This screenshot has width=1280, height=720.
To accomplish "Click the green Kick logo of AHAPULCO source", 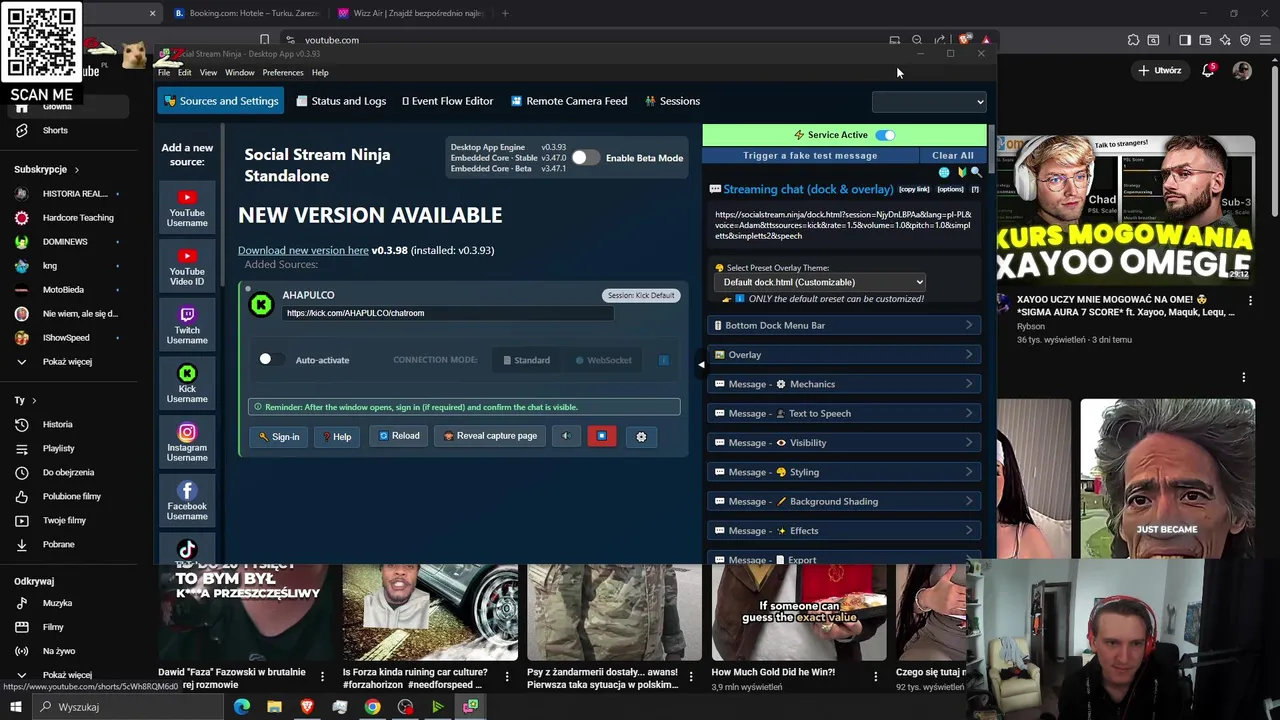I will tap(261, 305).
